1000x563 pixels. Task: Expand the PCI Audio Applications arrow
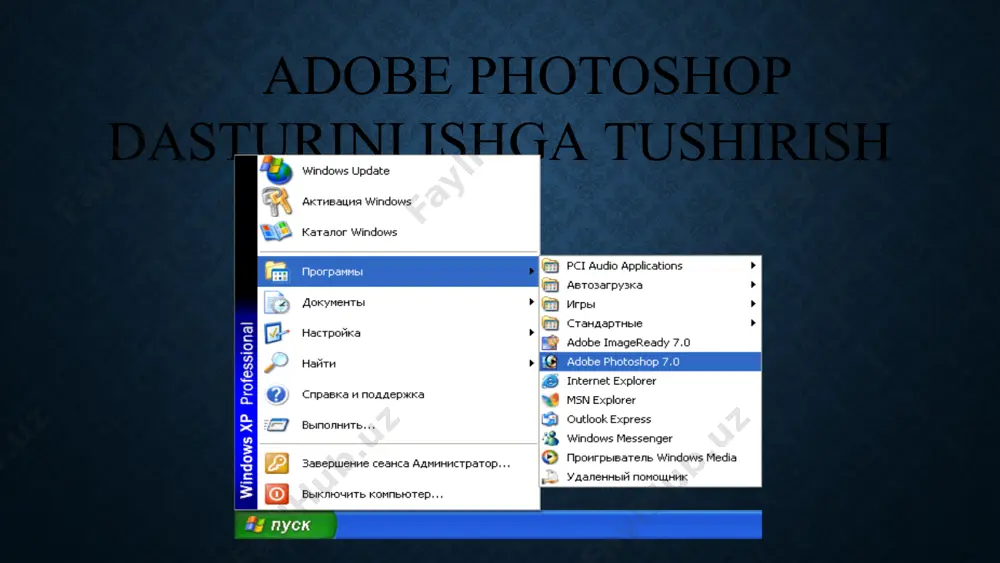(x=753, y=265)
